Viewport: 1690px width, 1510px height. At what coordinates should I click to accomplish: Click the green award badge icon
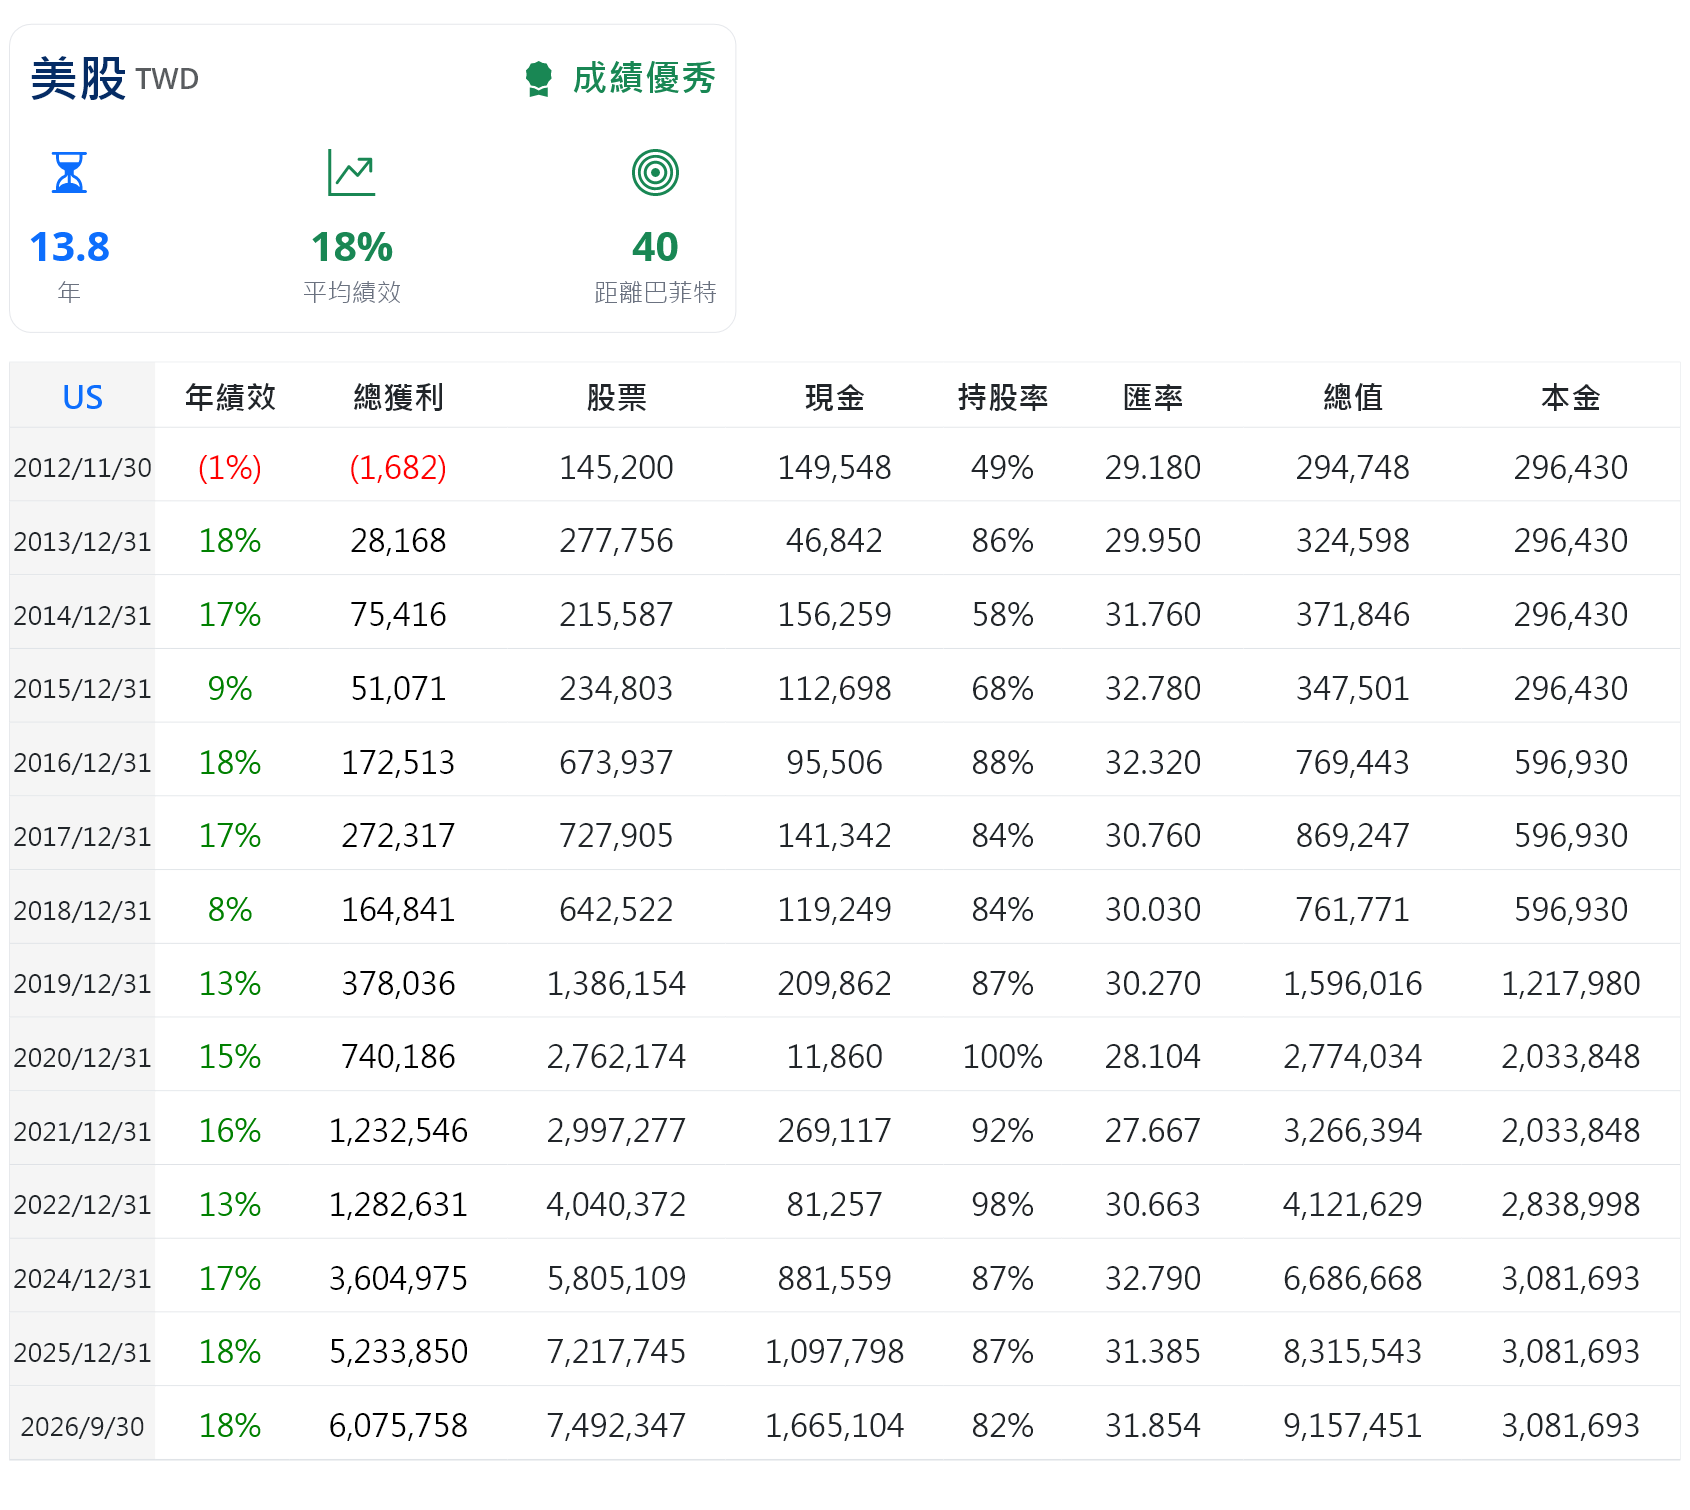pyautogui.click(x=538, y=79)
